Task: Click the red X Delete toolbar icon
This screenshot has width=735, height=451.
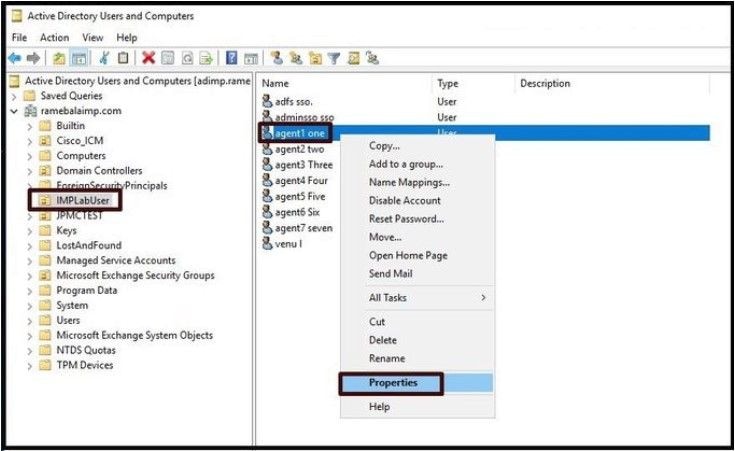Action: [x=149, y=58]
